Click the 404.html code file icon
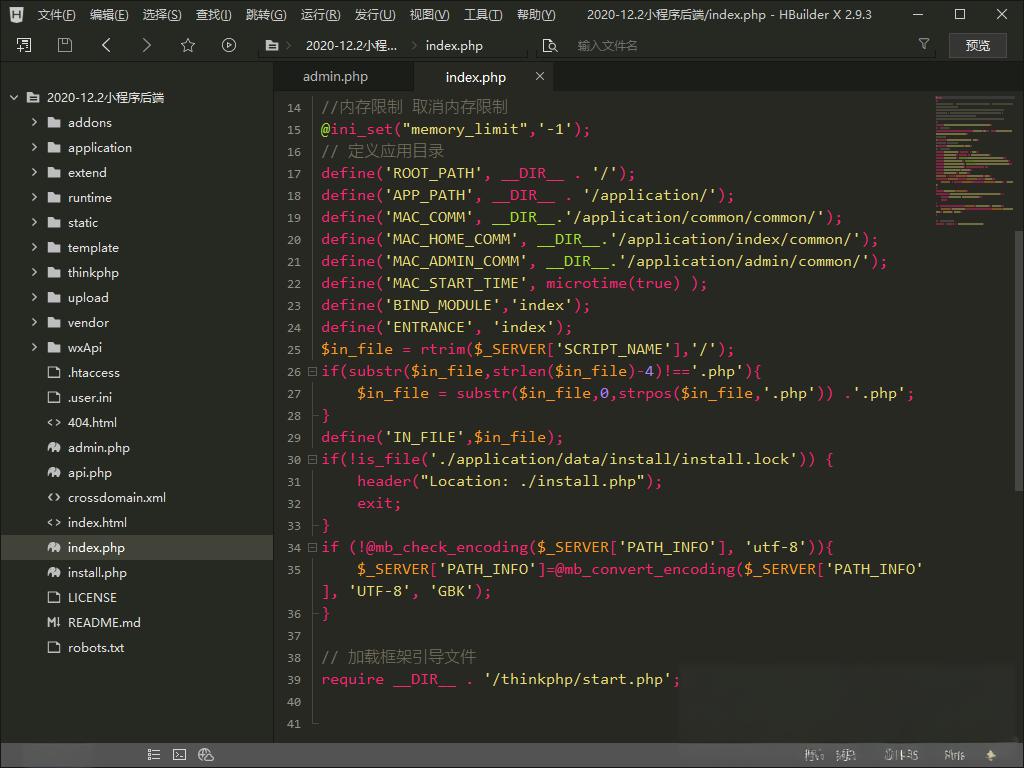Image resolution: width=1024 pixels, height=768 pixels. coord(54,423)
